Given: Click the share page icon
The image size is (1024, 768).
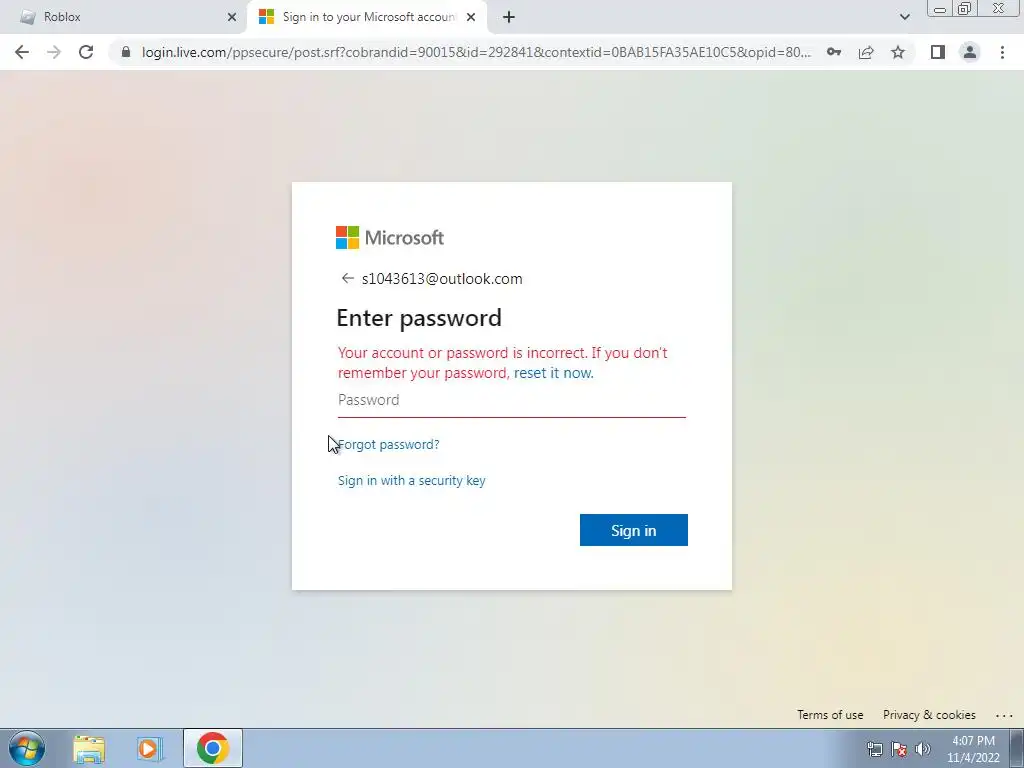Looking at the screenshot, I should (x=866, y=52).
